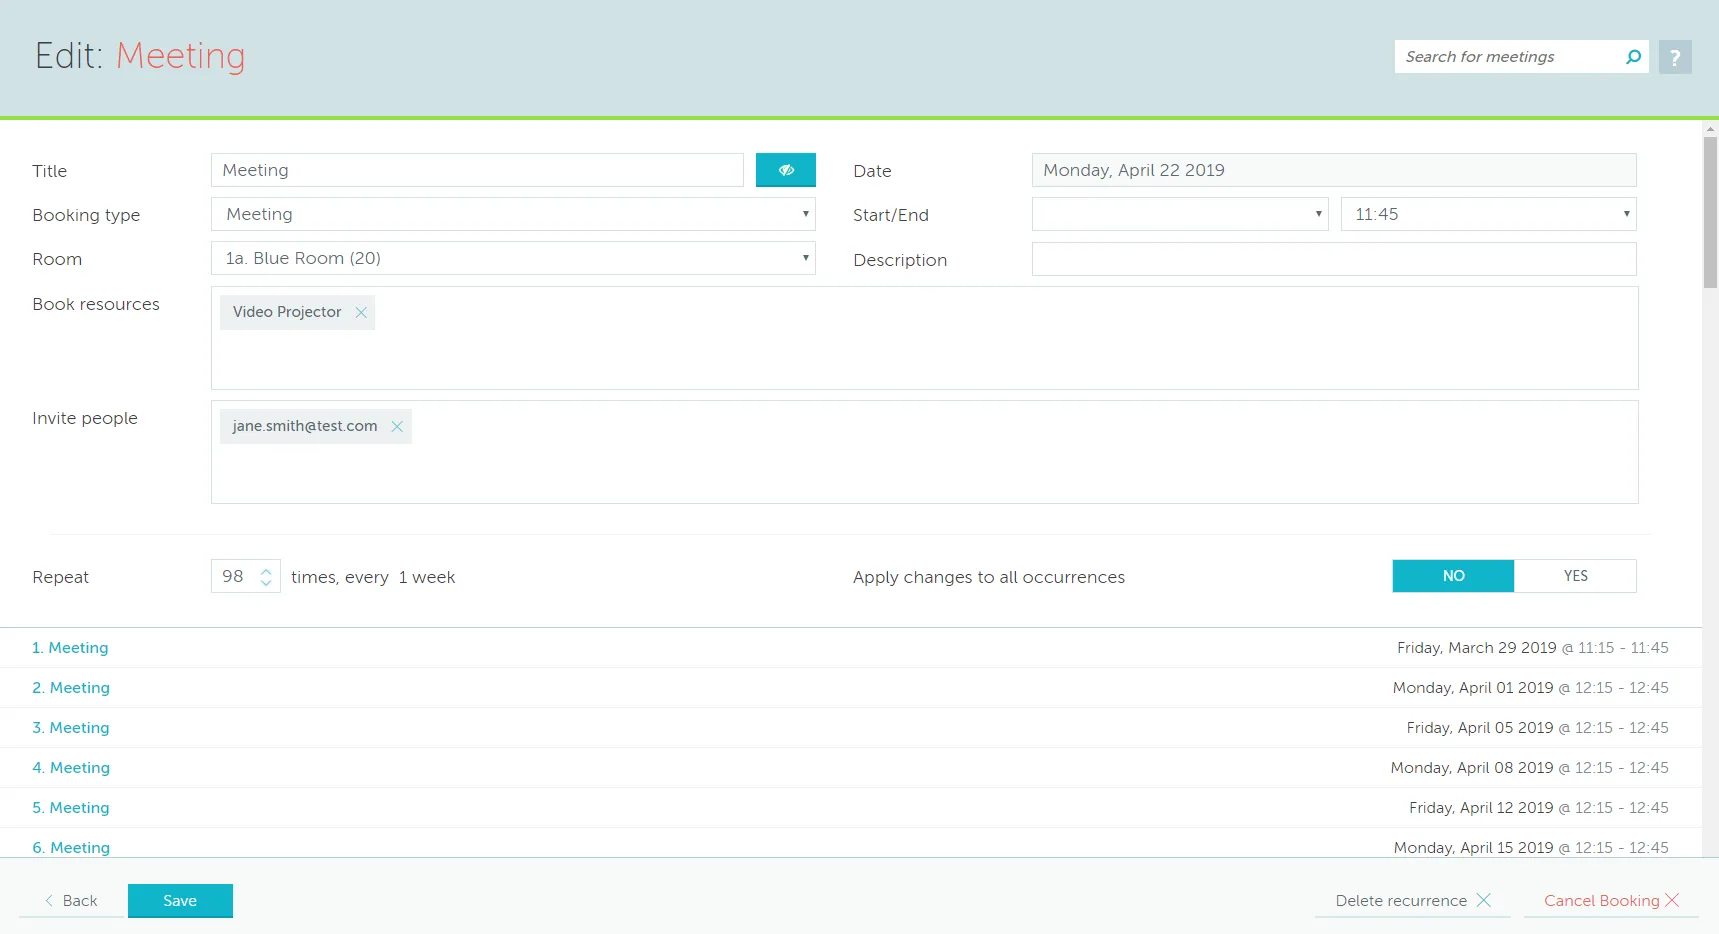1719x934 pixels.
Task: Open the start time dropdown
Action: click(1179, 214)
